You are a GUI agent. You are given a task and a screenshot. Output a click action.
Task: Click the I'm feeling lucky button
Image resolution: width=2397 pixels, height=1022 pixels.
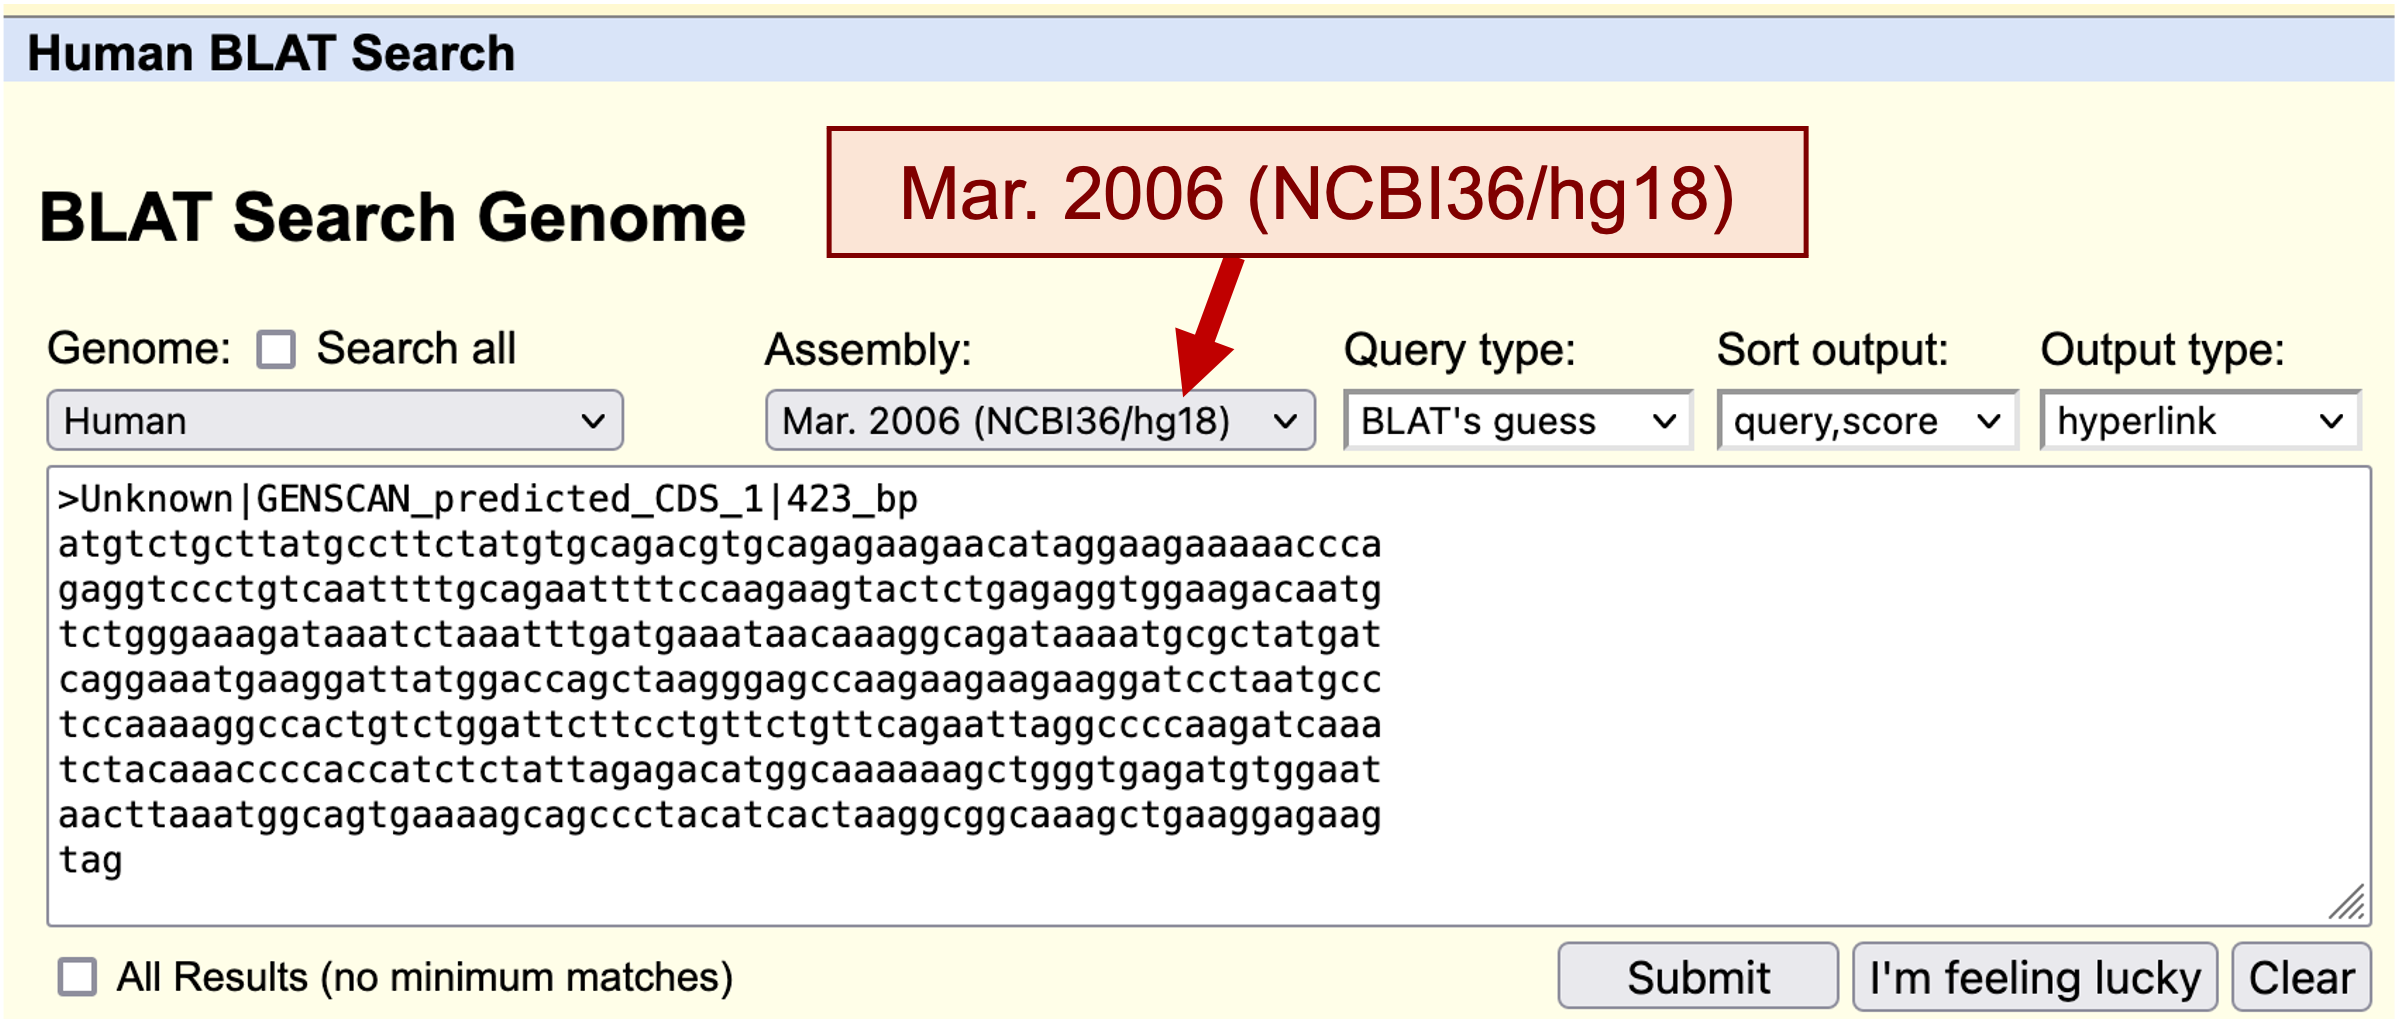pos(2035,977)
